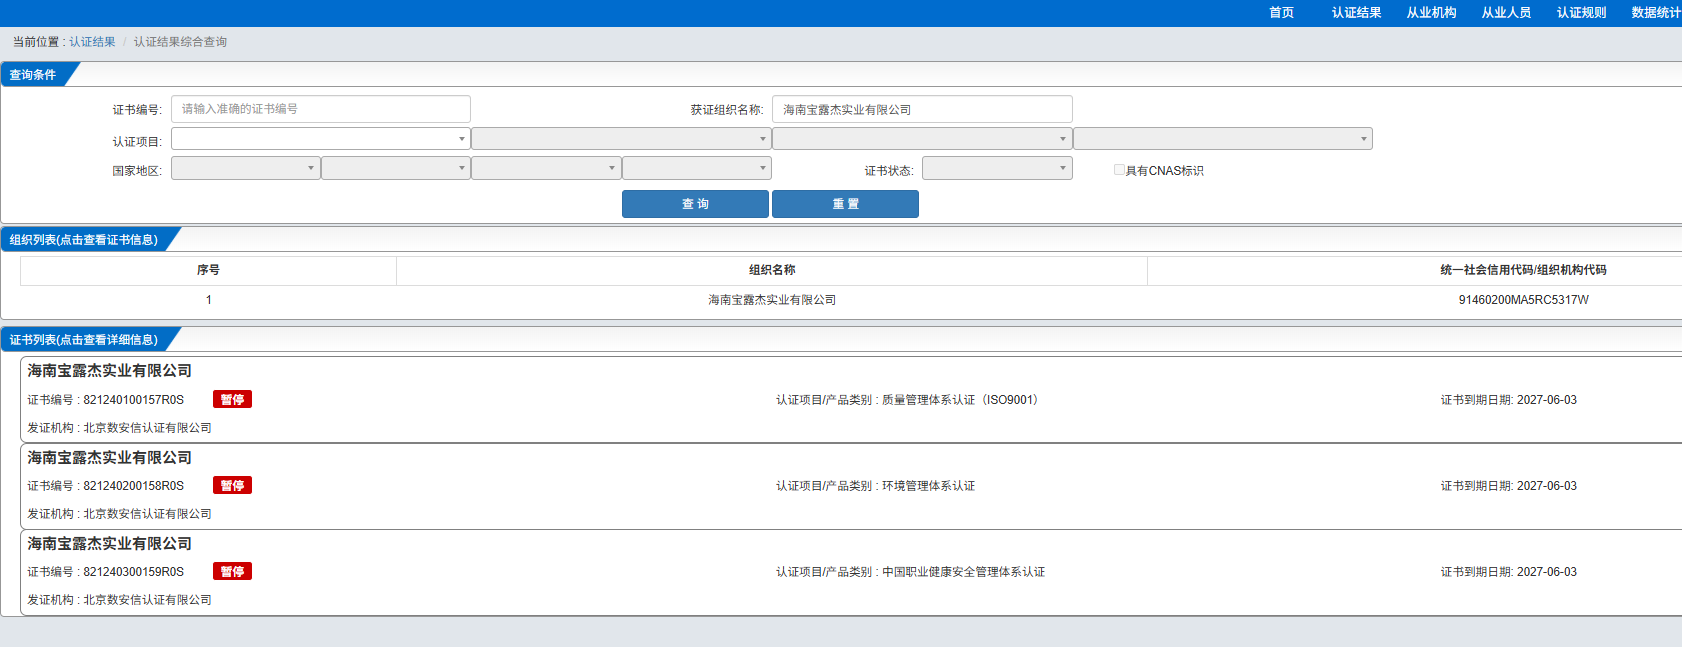Open the first 国家地区 dropdown

[245, 168]
